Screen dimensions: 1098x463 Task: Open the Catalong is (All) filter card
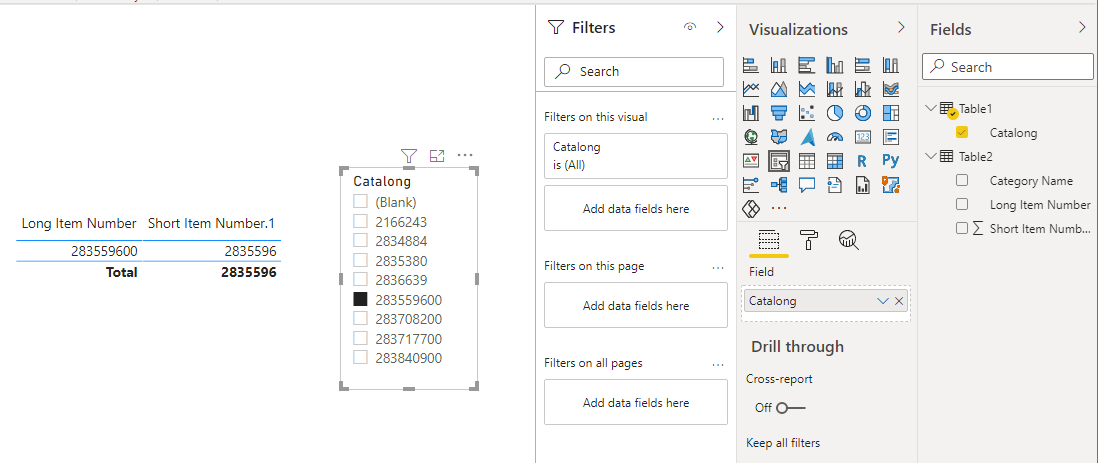click(636, 156)
